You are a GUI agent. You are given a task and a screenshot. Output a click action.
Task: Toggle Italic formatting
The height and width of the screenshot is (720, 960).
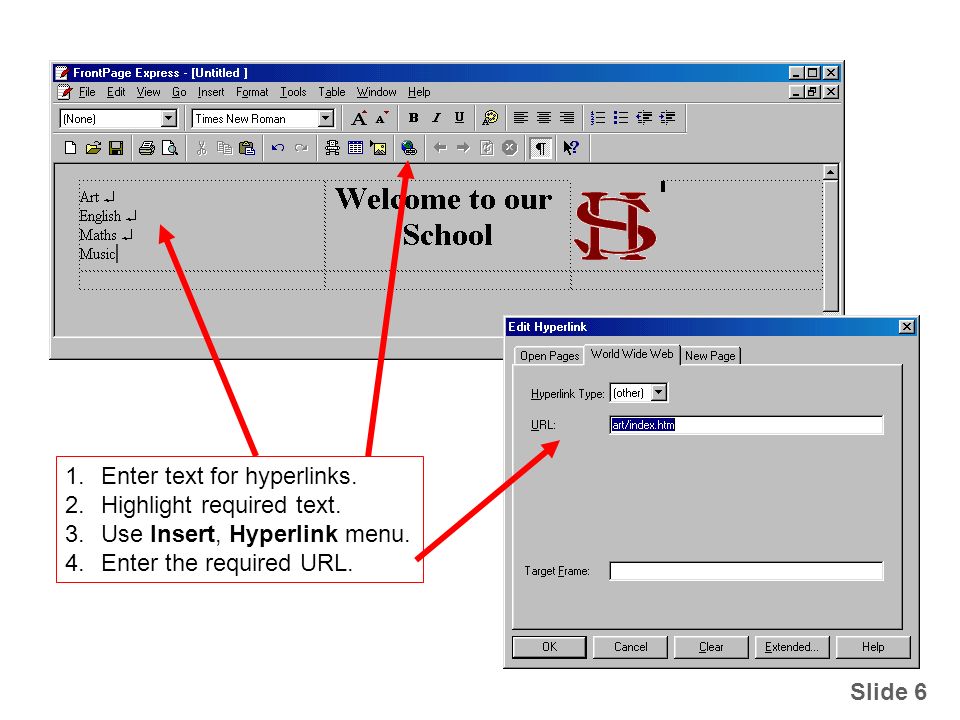click(437, 118)
